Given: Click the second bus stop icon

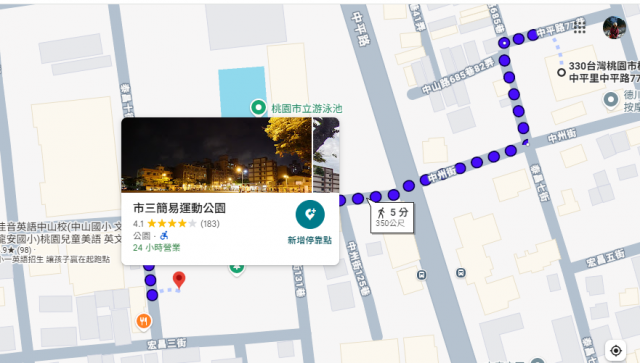Looking at the screenshot, I should (461, 272).
